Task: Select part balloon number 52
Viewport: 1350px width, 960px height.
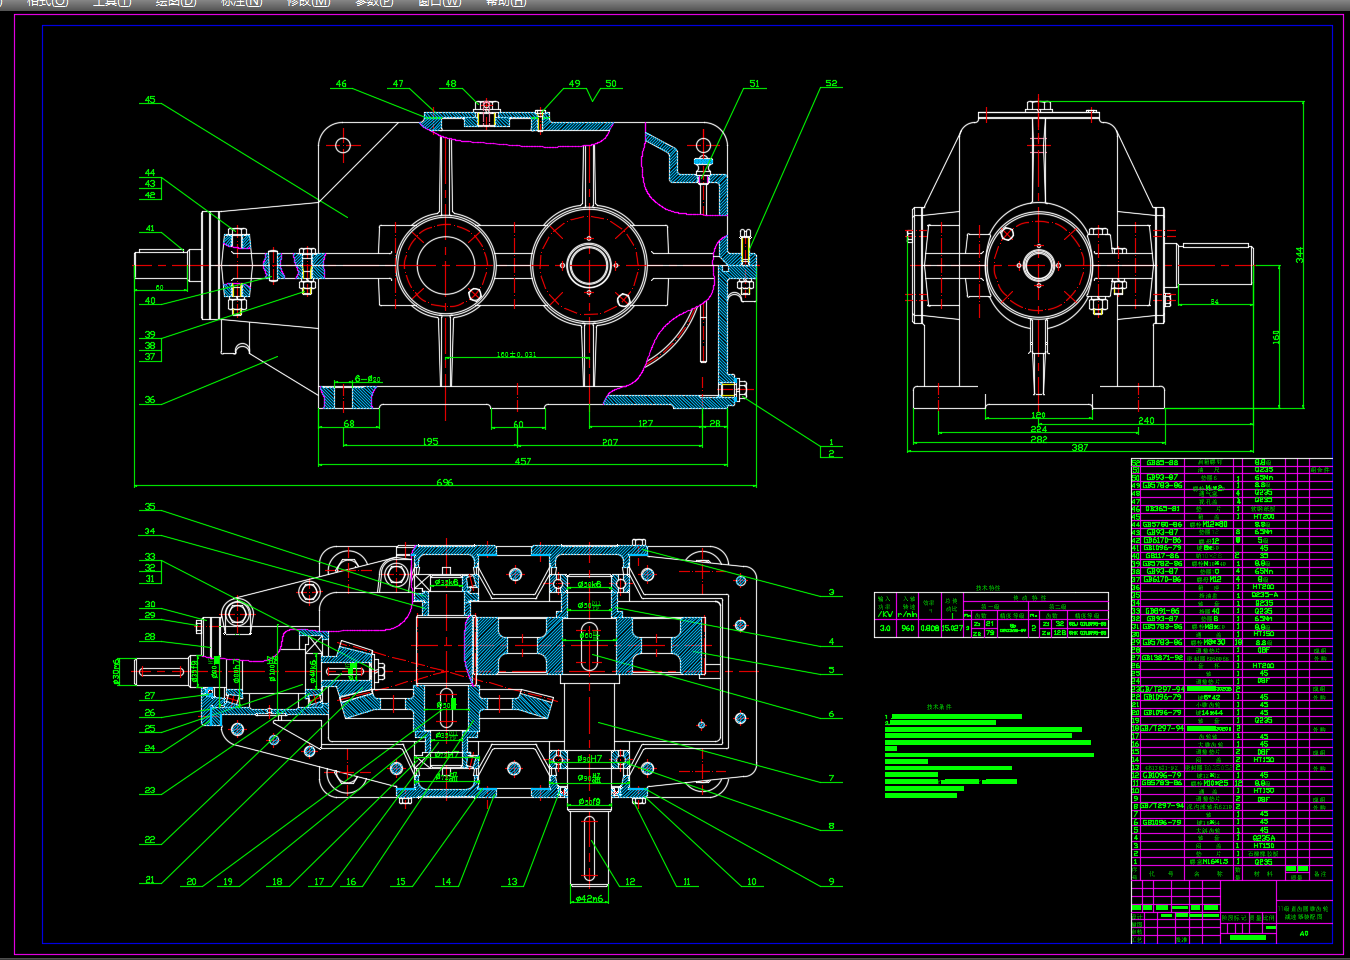Action: pyautogui.click(x=831, y=84)
